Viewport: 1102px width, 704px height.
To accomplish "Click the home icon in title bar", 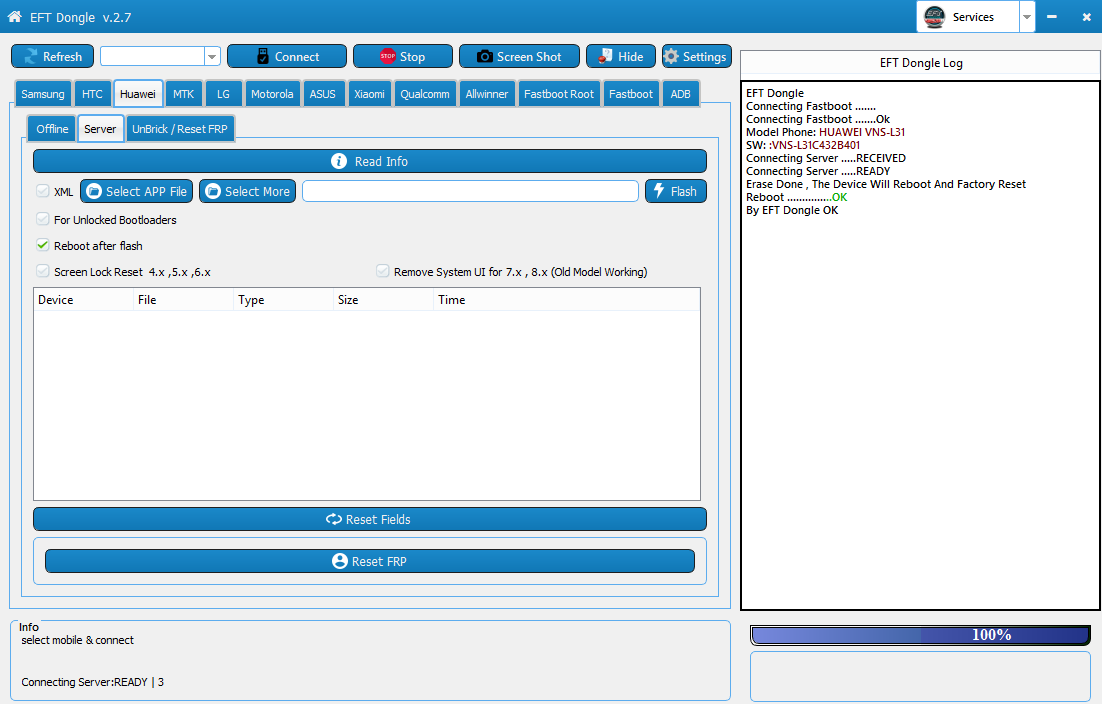I will (x=15, y=18).
